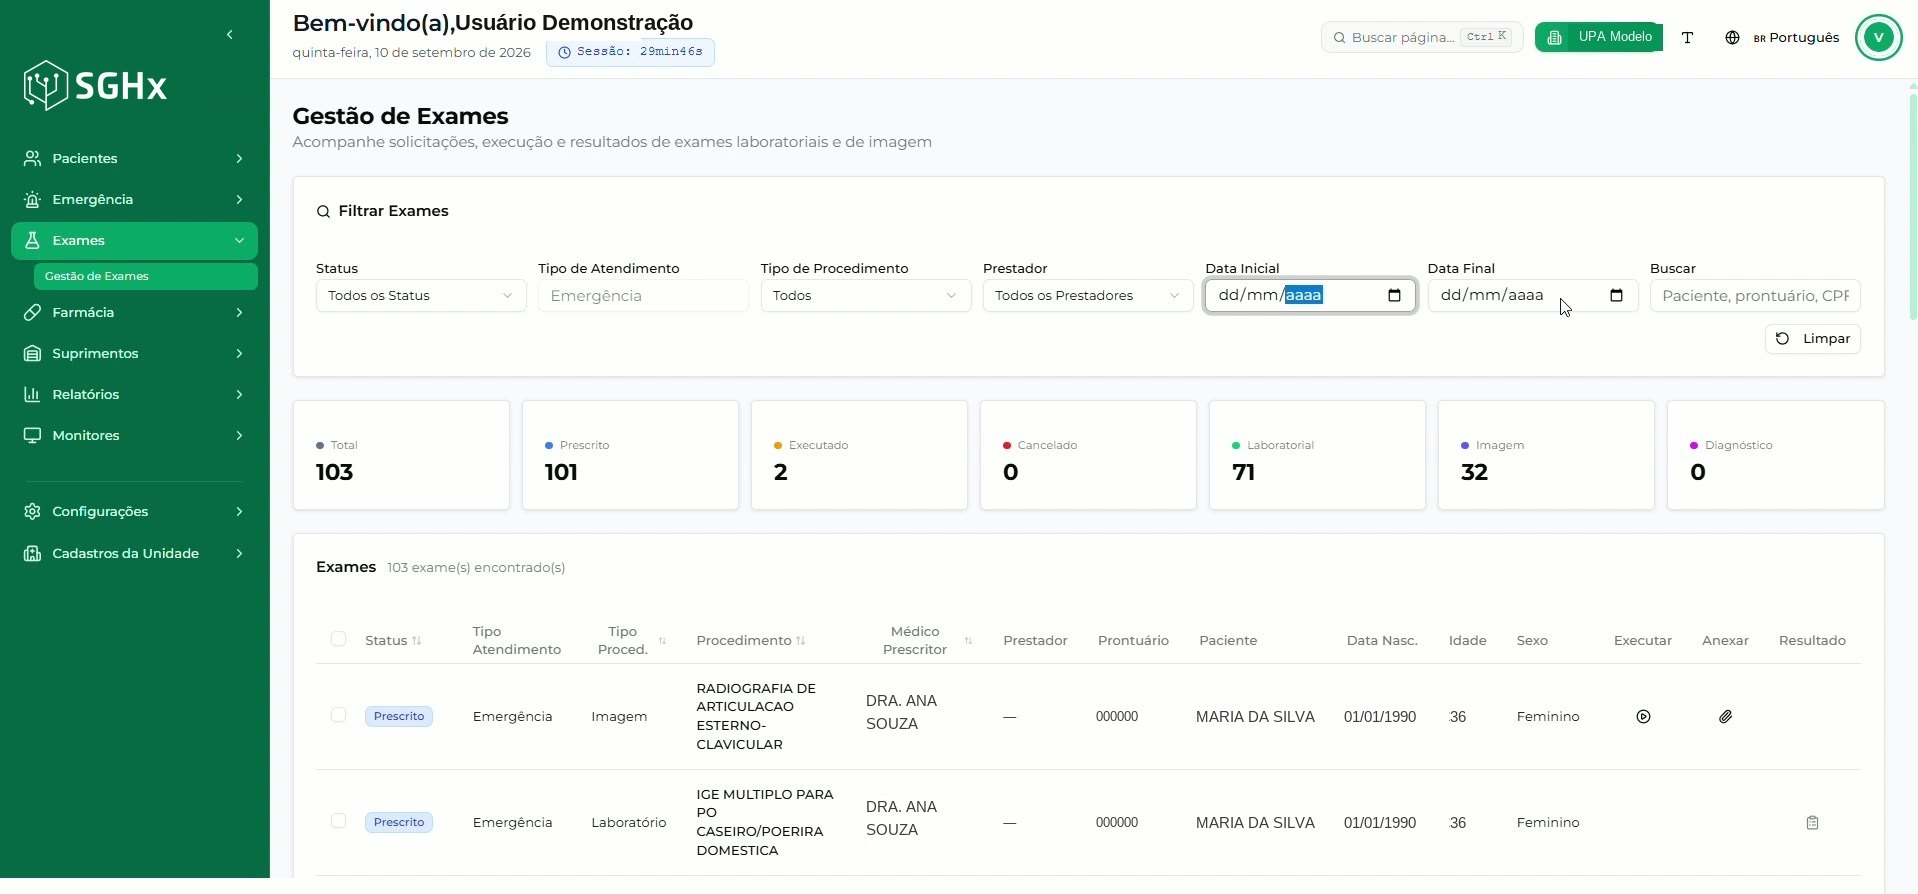Open the Data Inicial calendar picker icon
The width and height of the screenshot is (1918, 894).
[1394, 295]
